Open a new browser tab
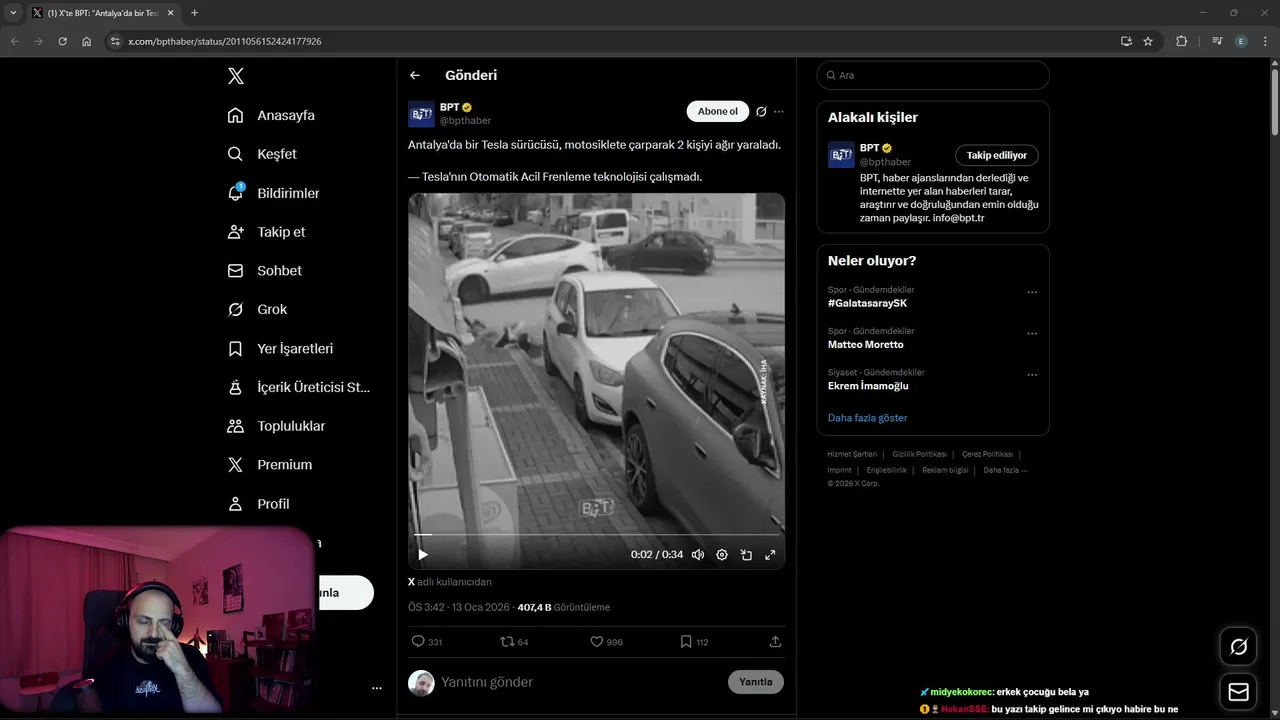1280x720 pixels. click(x=194, y=13)
